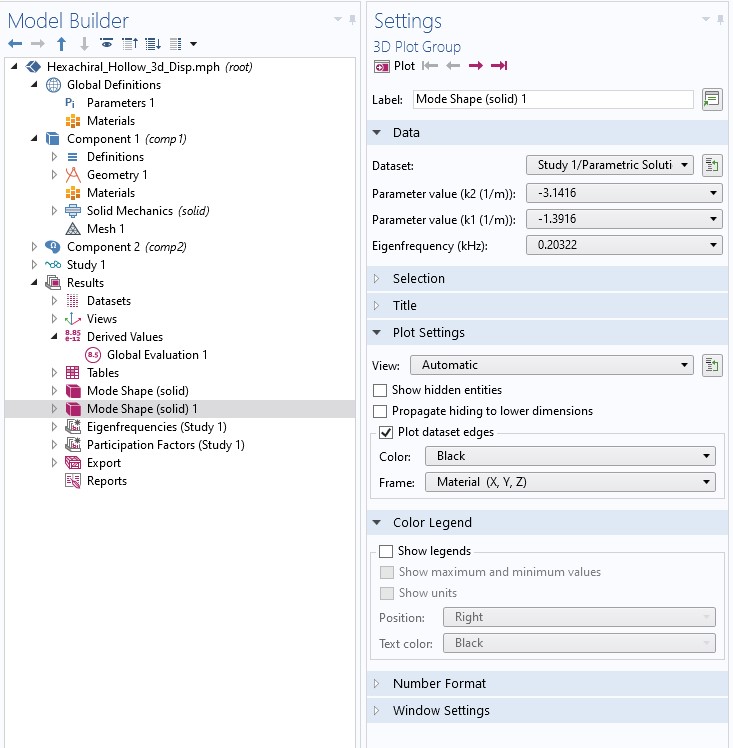
Task: Click the Expand All tree icon
Action: point(152,44)
